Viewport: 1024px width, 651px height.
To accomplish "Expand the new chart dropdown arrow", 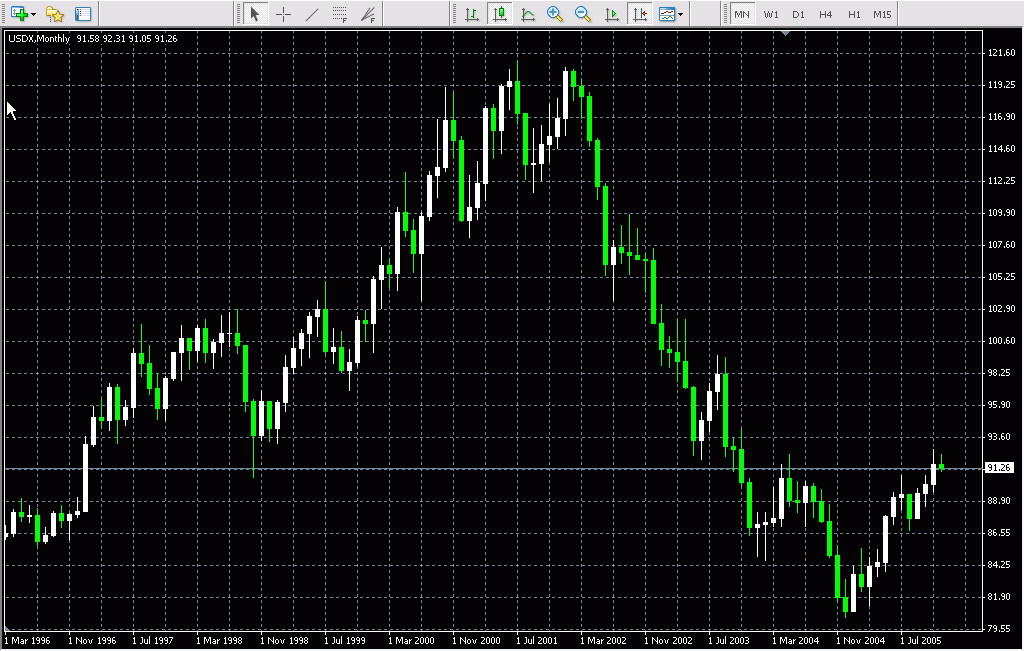I will (33, 14).
